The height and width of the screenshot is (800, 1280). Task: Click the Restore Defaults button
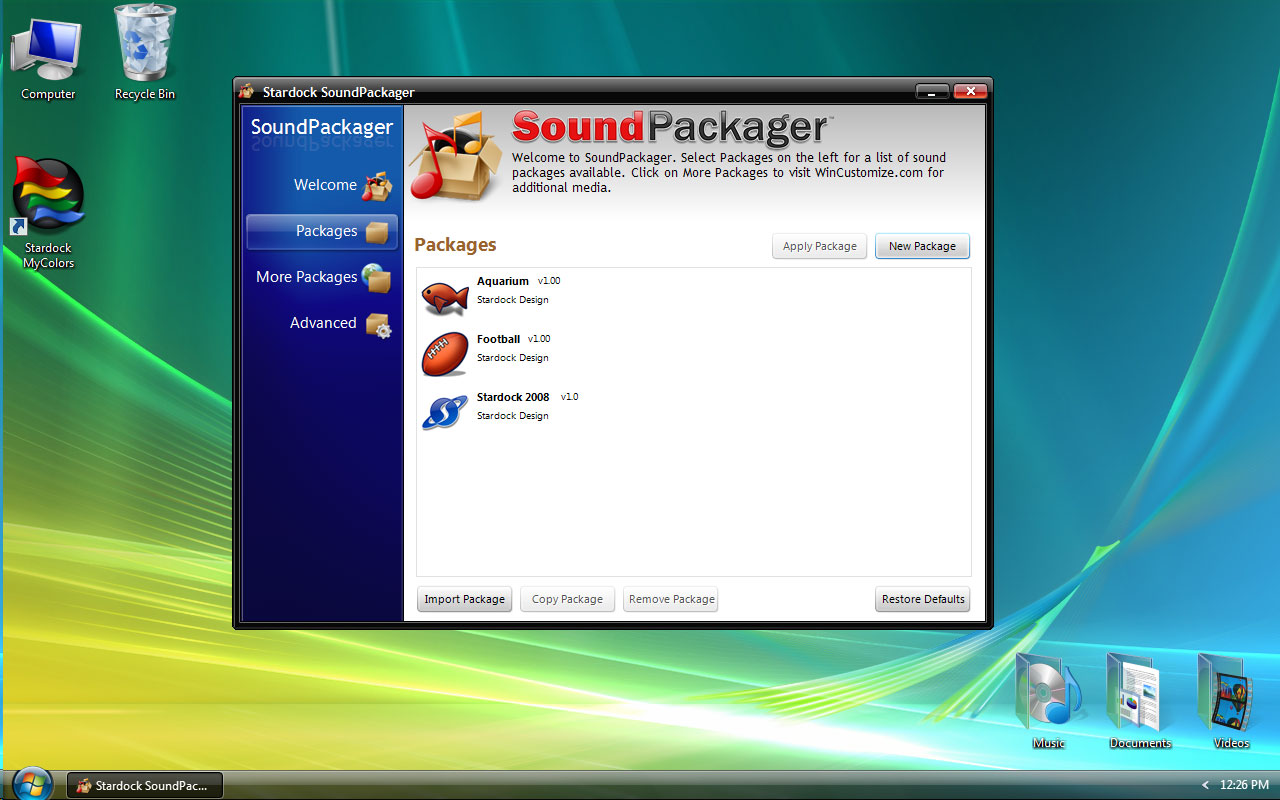pos(922,600)
